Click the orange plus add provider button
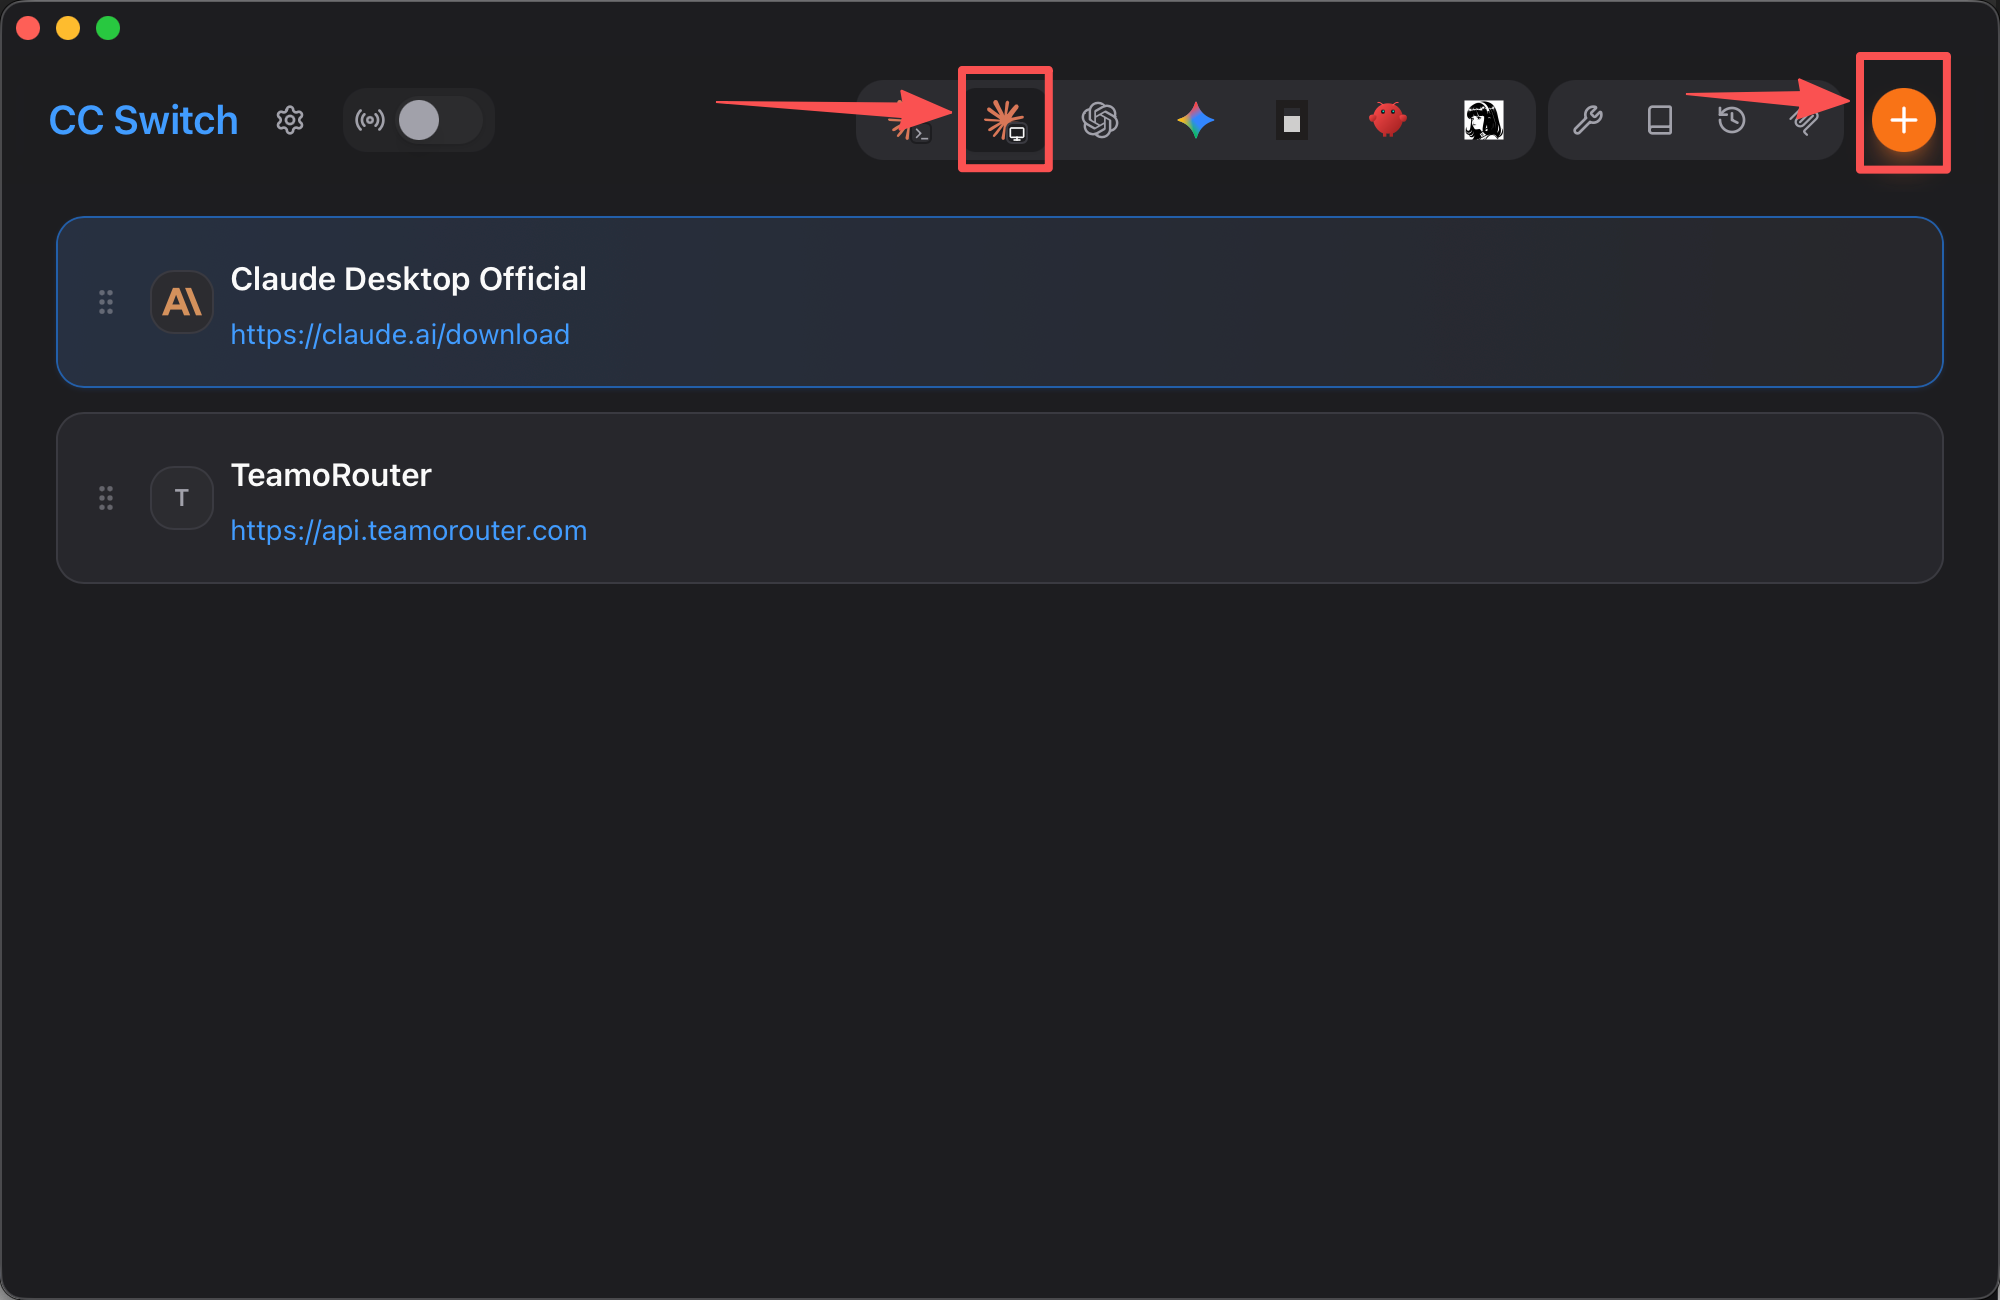 [x=1904, y=120]
